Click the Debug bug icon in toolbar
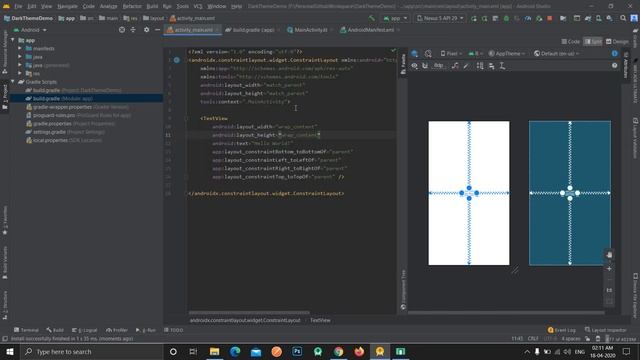Image resolution: width=640 pixels, height=360 pixels. pos(506,18)
